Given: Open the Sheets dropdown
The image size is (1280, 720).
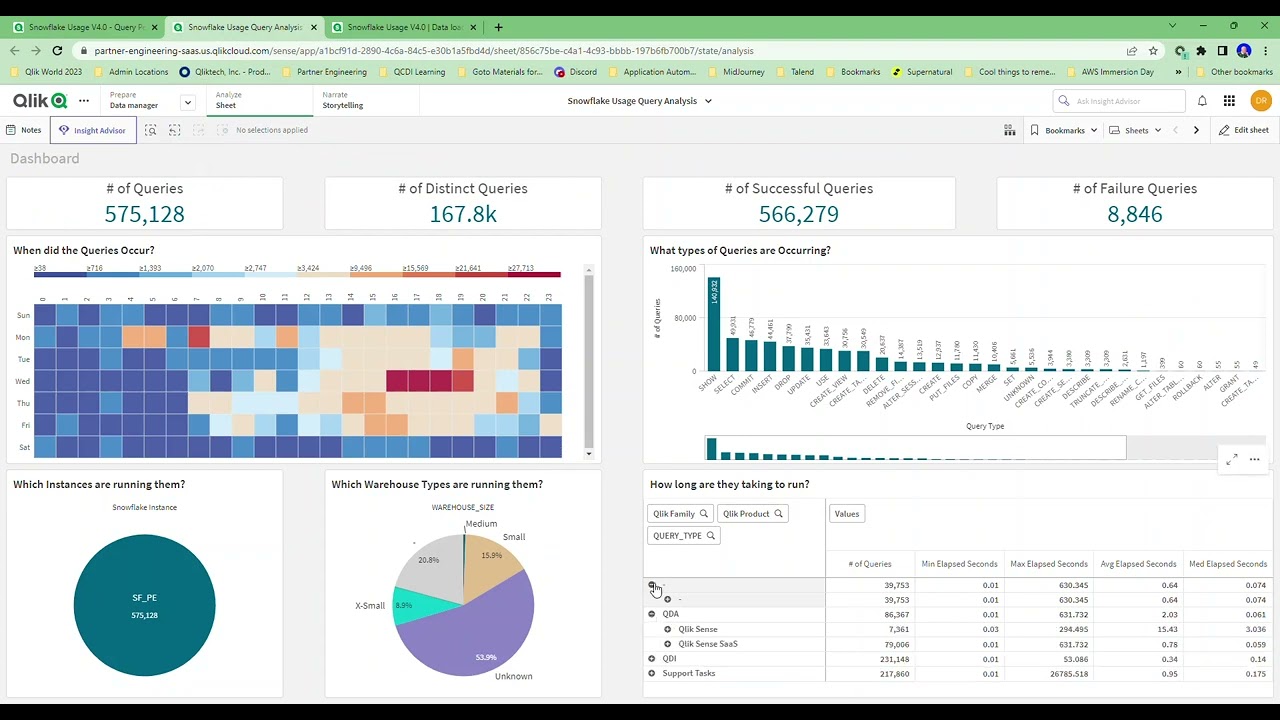Looking at the screenshot, I should [1135, 130].
